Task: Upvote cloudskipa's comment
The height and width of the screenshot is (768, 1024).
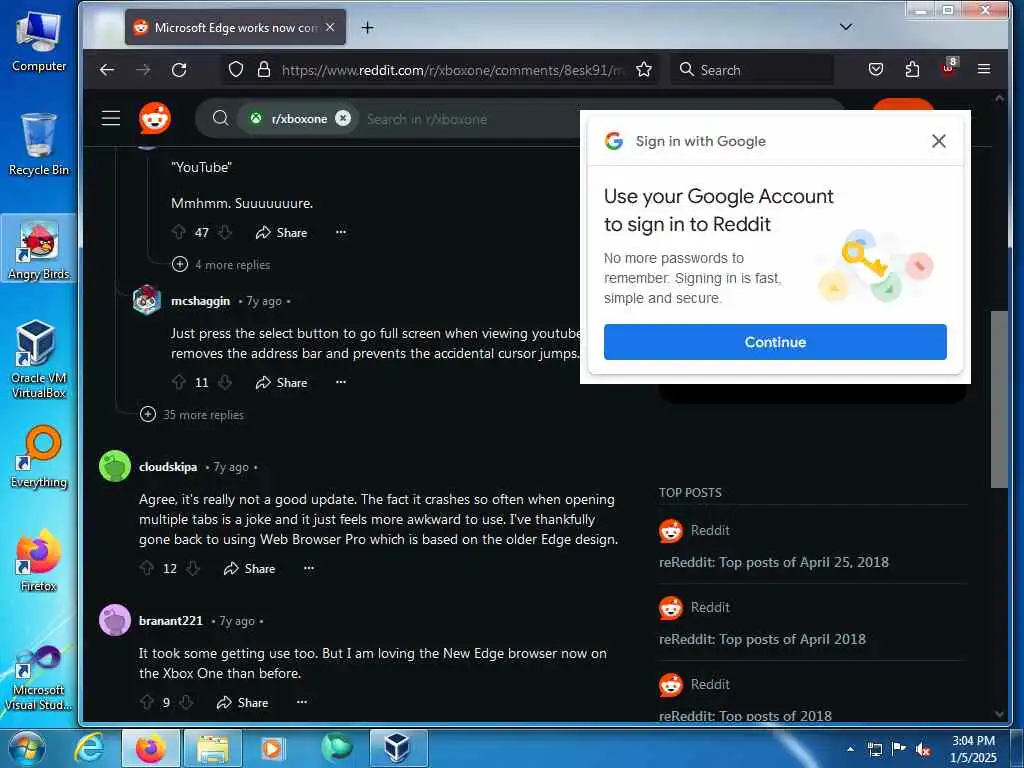Action: pos(147,569)
